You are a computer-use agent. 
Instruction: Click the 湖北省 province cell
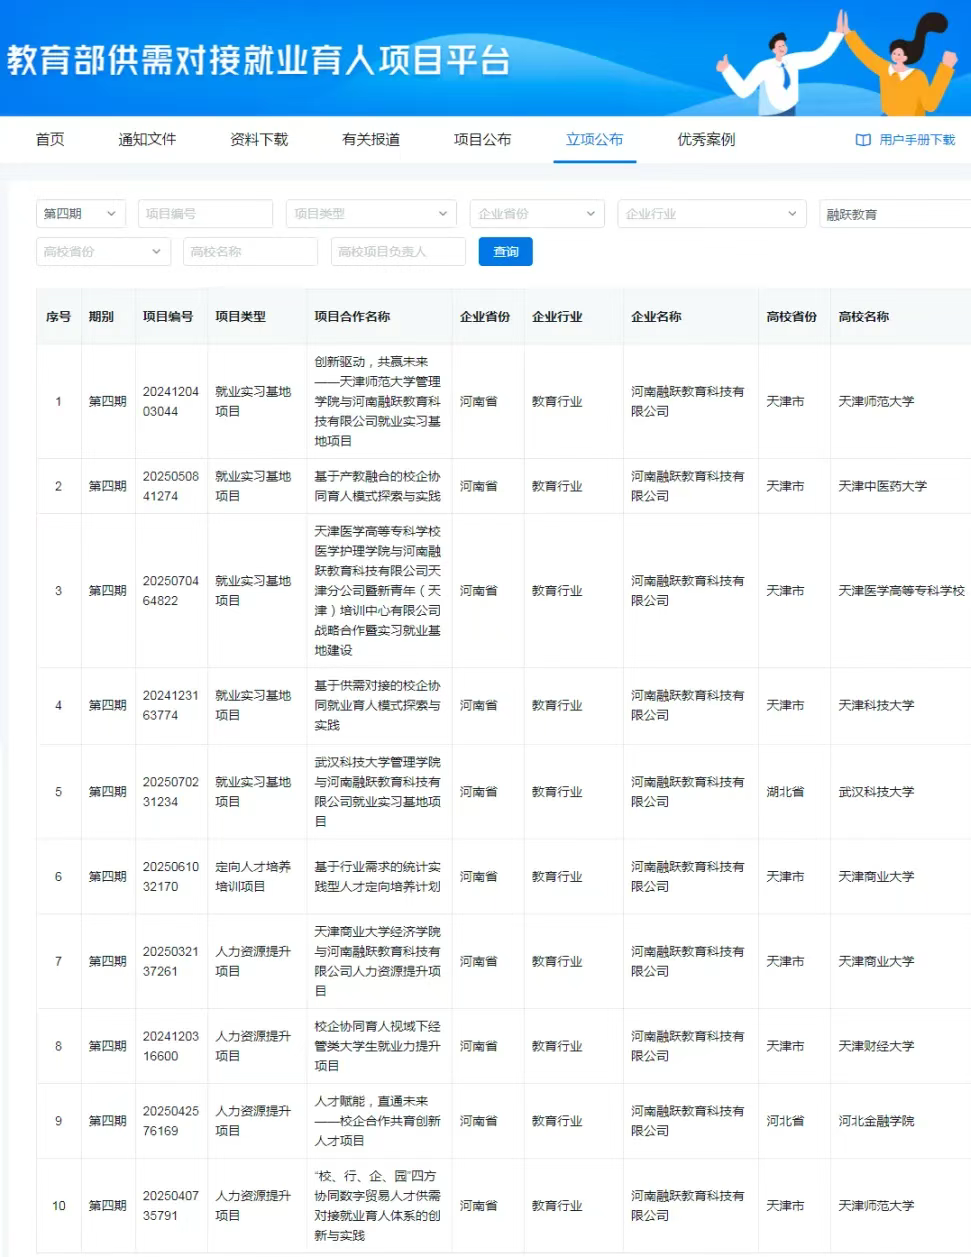785,792
